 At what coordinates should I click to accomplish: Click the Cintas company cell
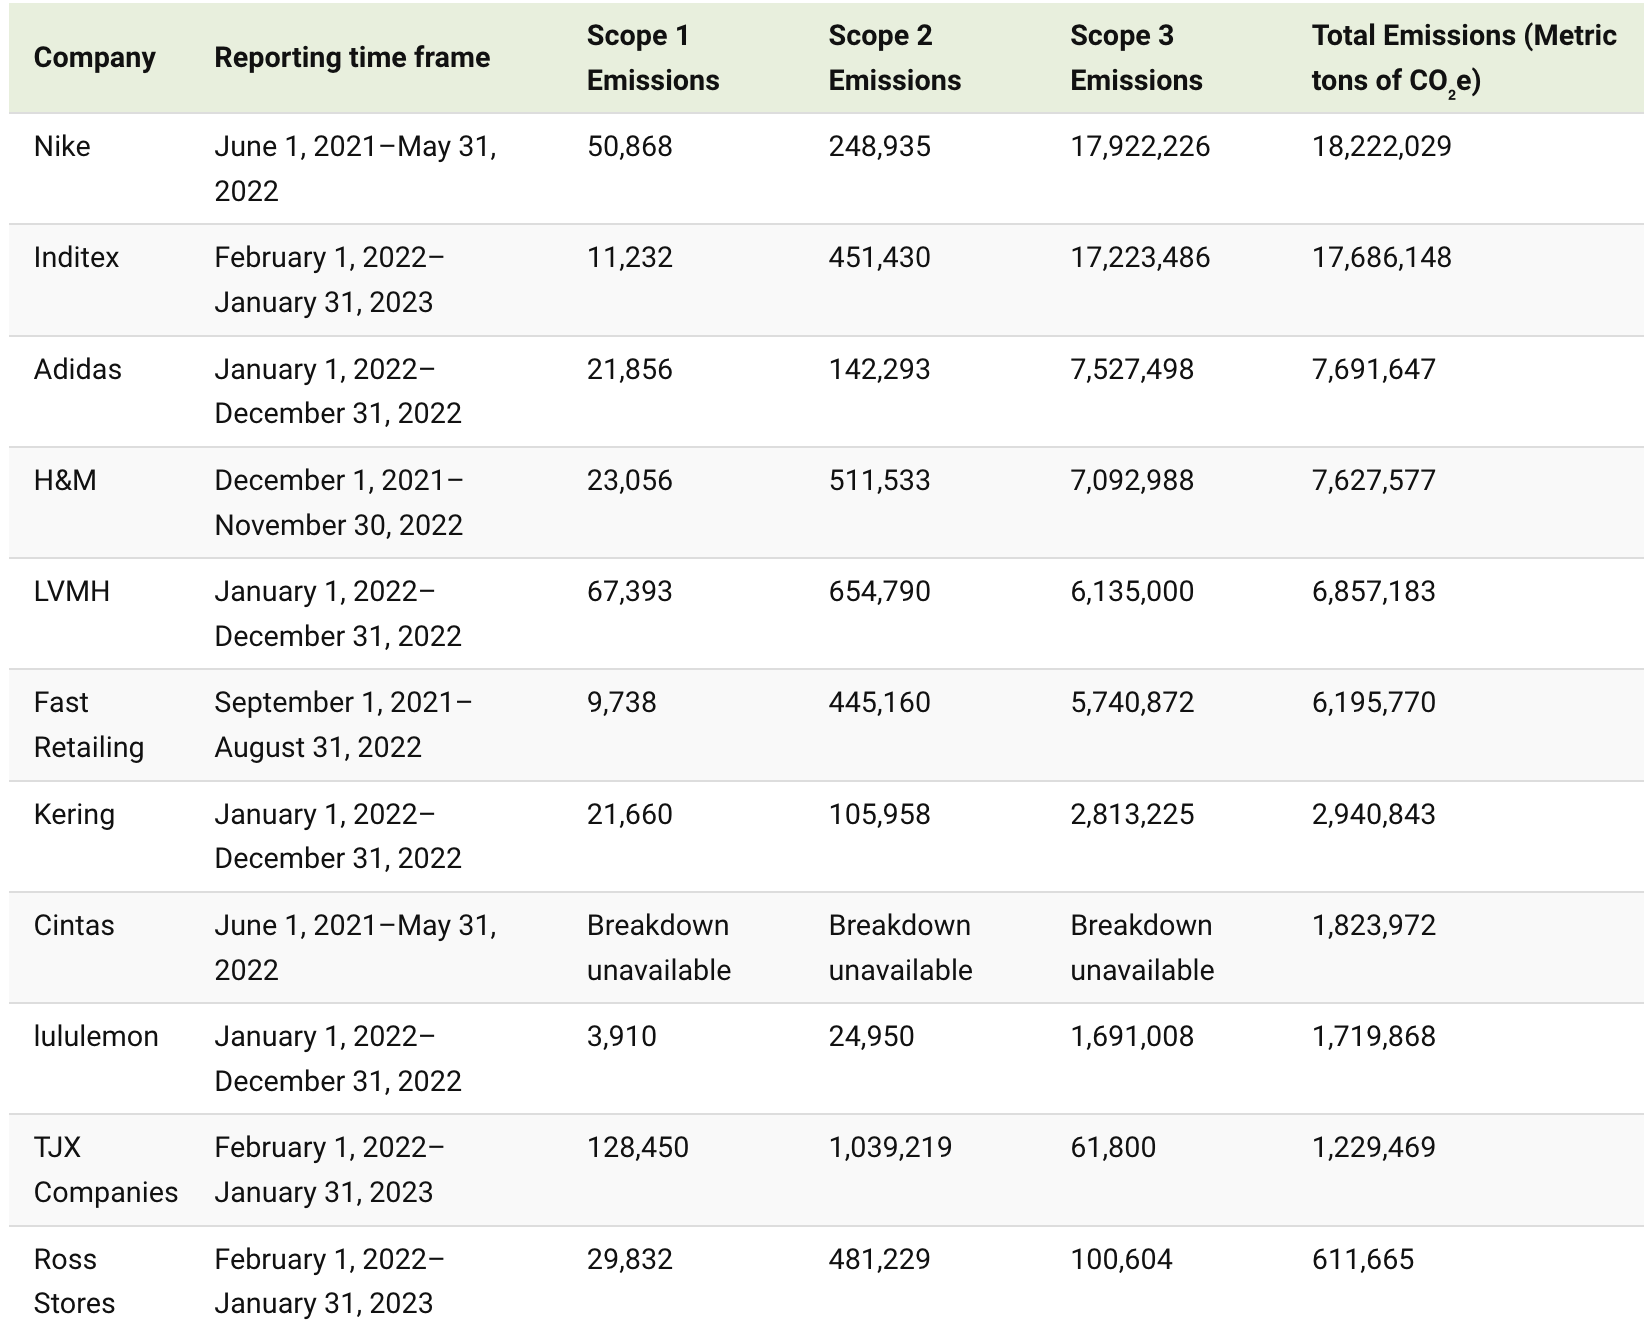coord(74,926)
